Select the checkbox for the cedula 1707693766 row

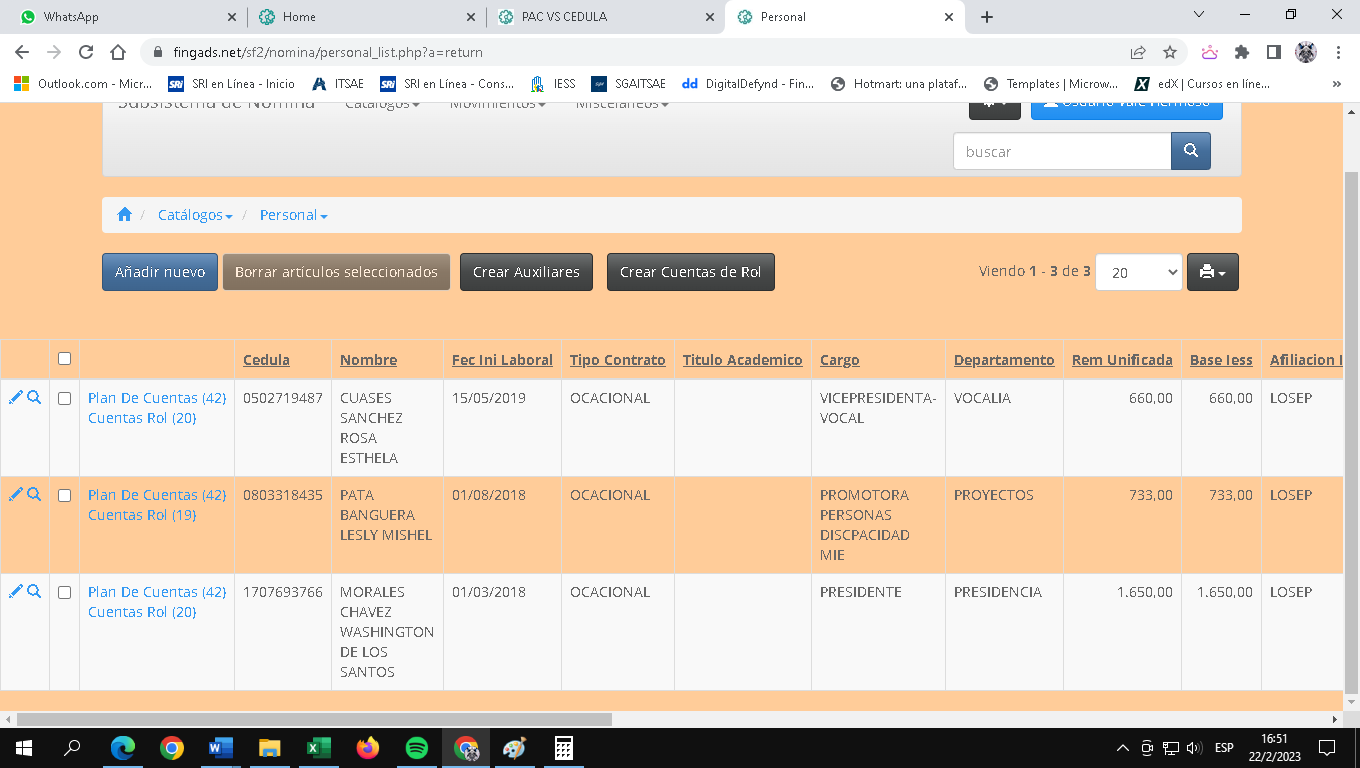pos(65,592)
